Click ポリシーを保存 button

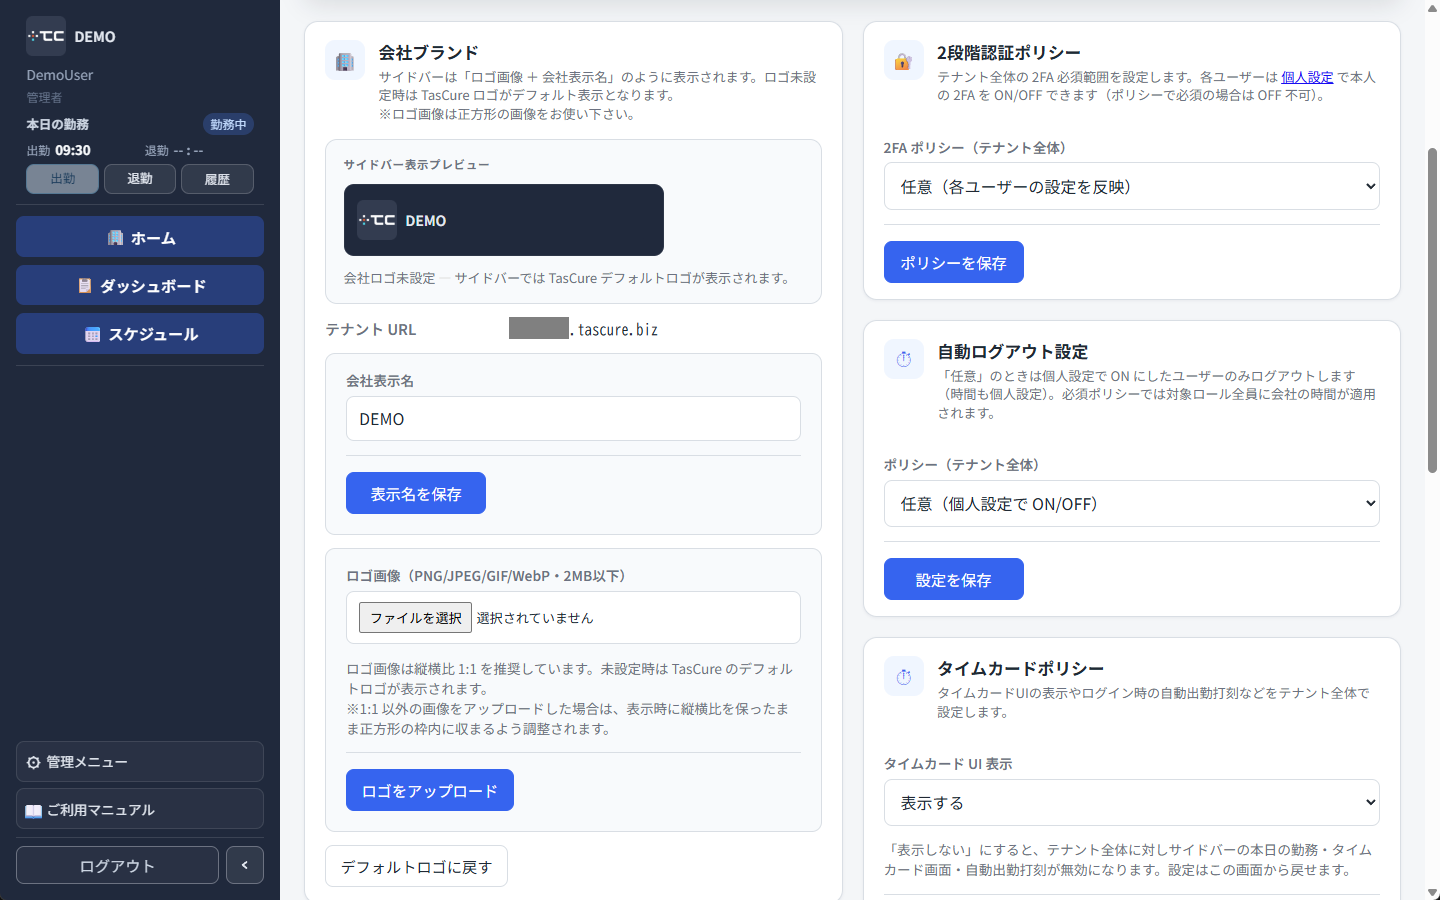pyautogui.click(x=954, y=262)
